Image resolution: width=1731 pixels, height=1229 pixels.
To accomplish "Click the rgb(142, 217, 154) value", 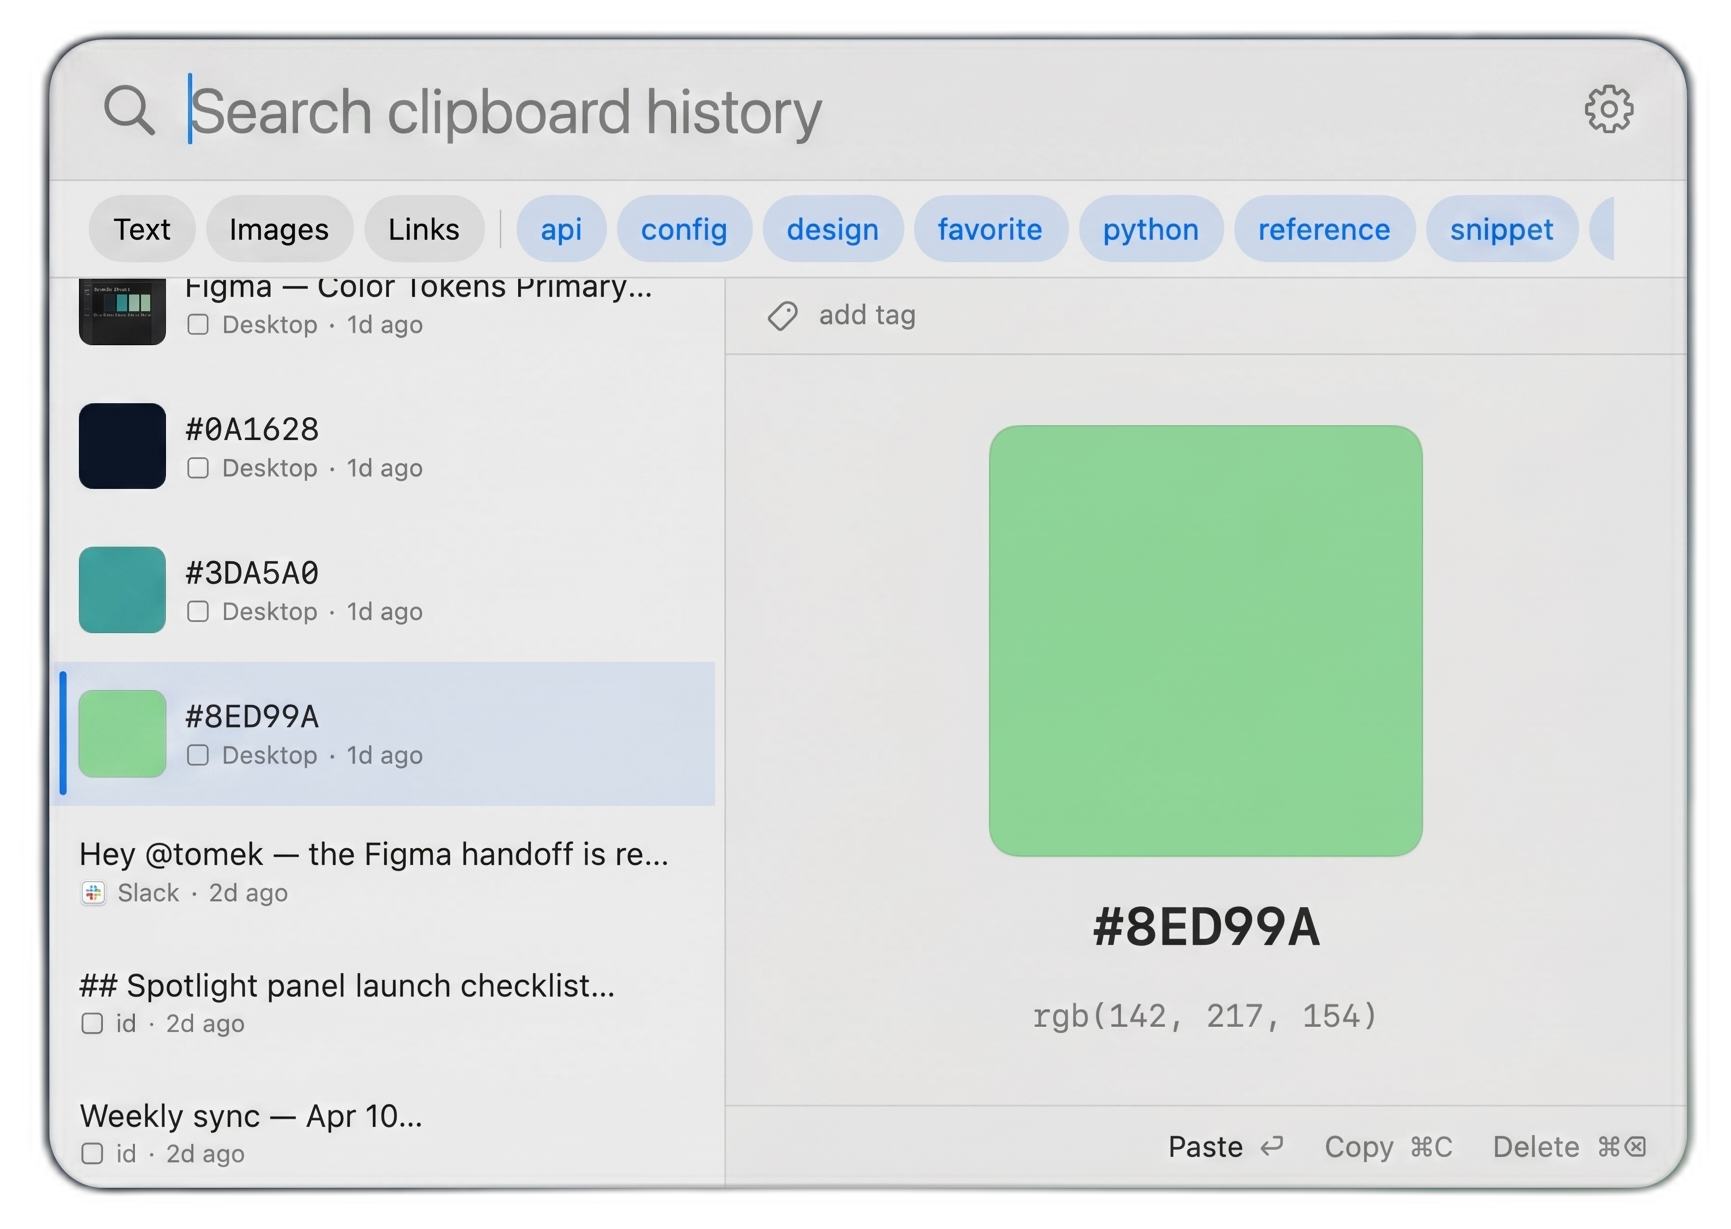I will [1205, 1016].
